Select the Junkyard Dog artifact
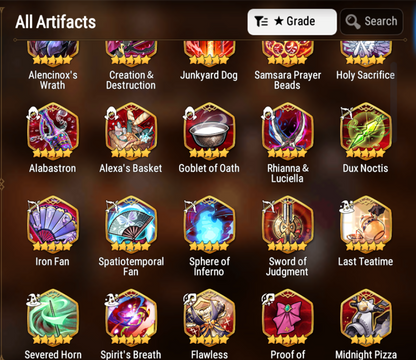416x360 pixels. 209,53
